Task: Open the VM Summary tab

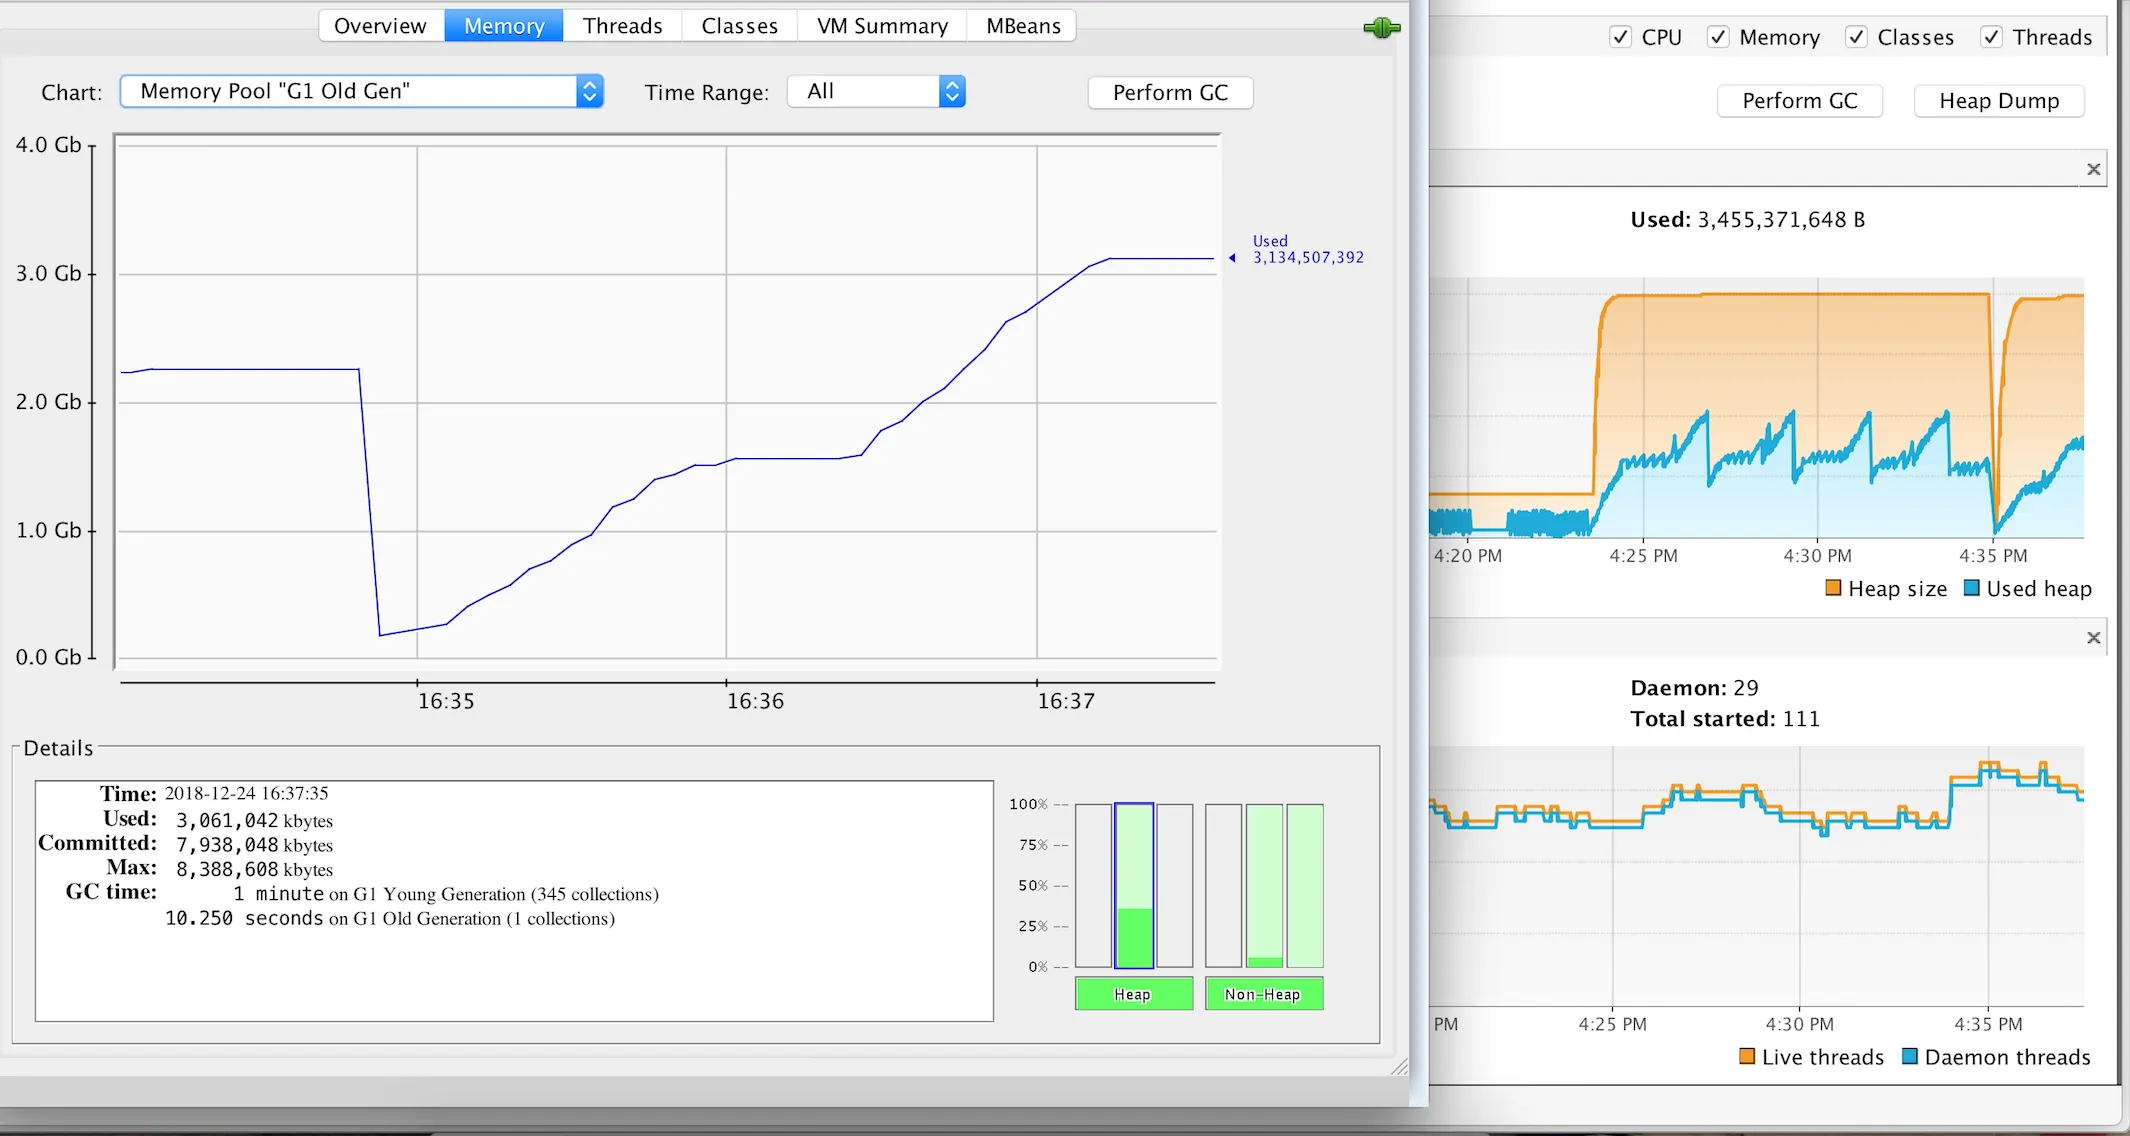Action: 882,26
